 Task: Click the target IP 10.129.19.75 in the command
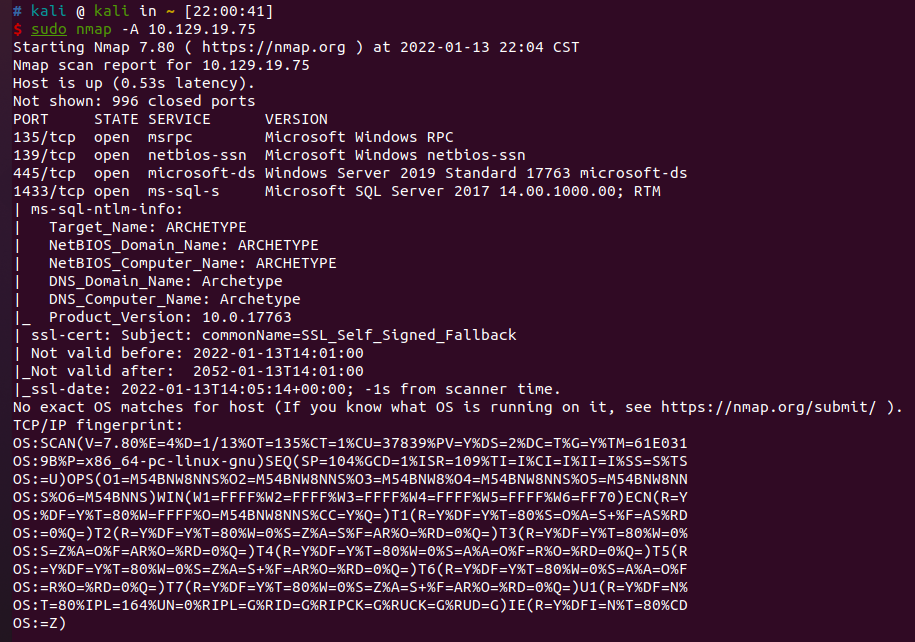coord(202,29)
